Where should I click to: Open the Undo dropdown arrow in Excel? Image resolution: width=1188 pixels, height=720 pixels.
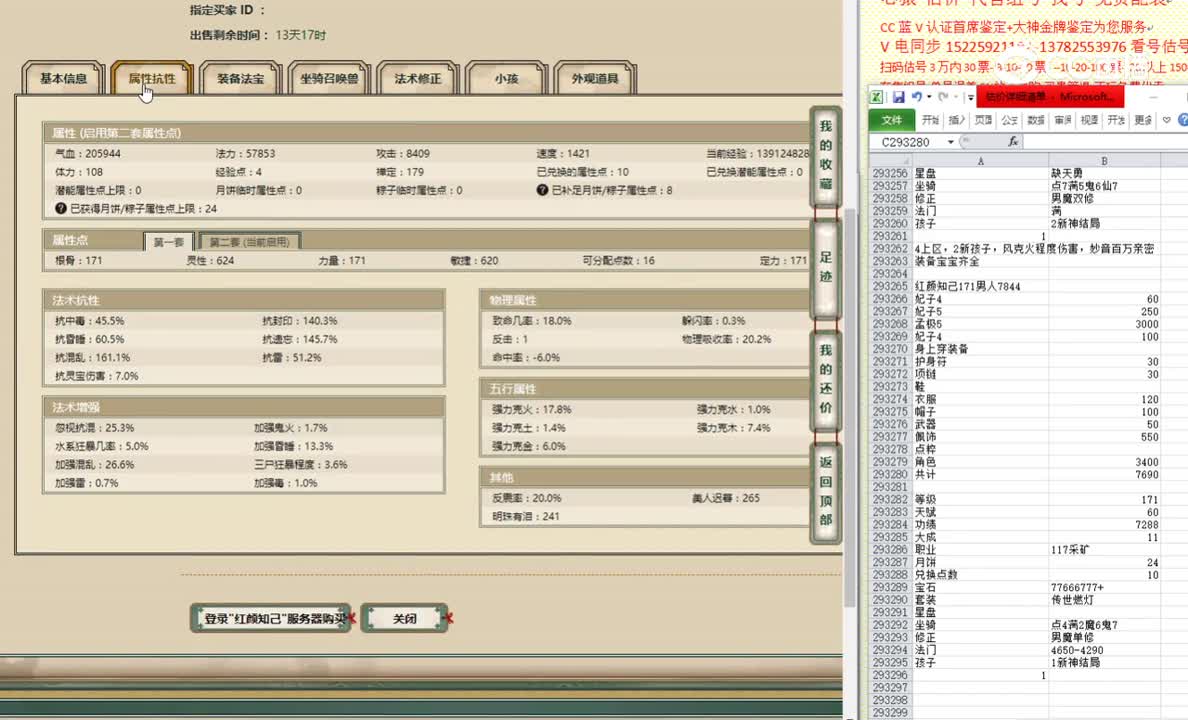(928, 97)
